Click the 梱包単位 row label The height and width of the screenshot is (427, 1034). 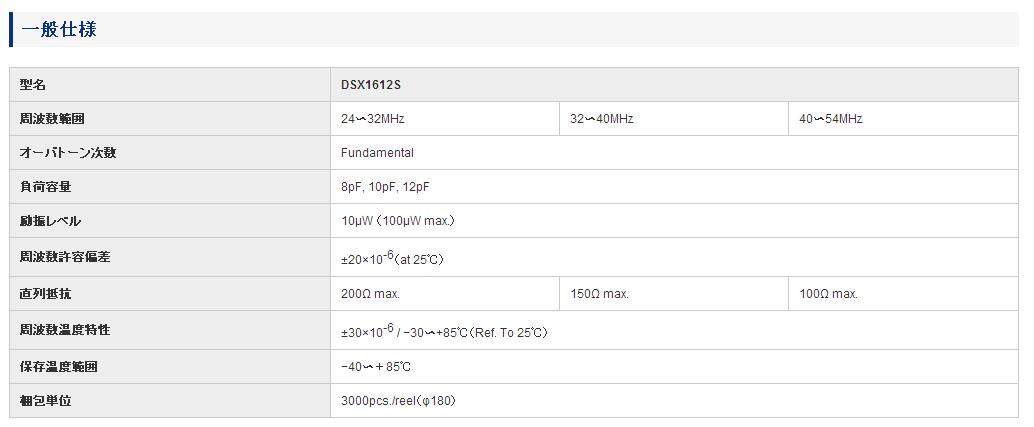pos(46,401)
